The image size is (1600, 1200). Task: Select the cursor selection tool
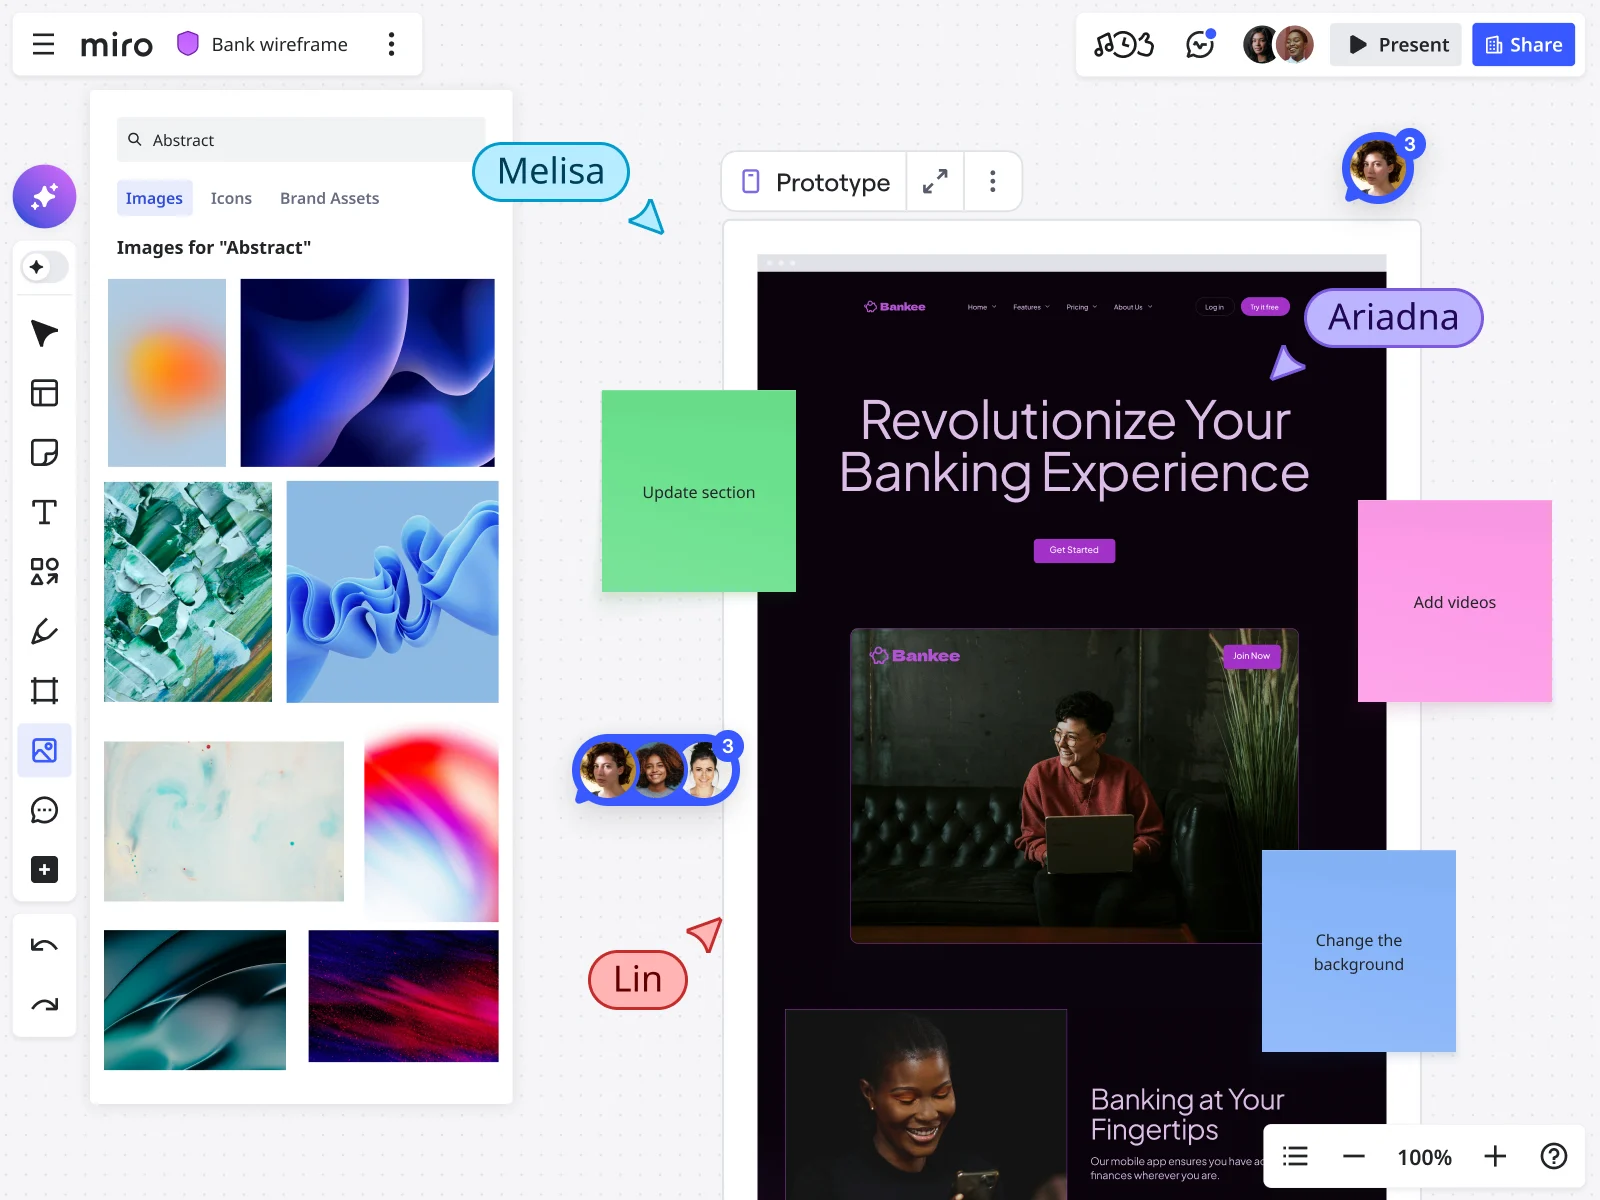tap(44, 333)
